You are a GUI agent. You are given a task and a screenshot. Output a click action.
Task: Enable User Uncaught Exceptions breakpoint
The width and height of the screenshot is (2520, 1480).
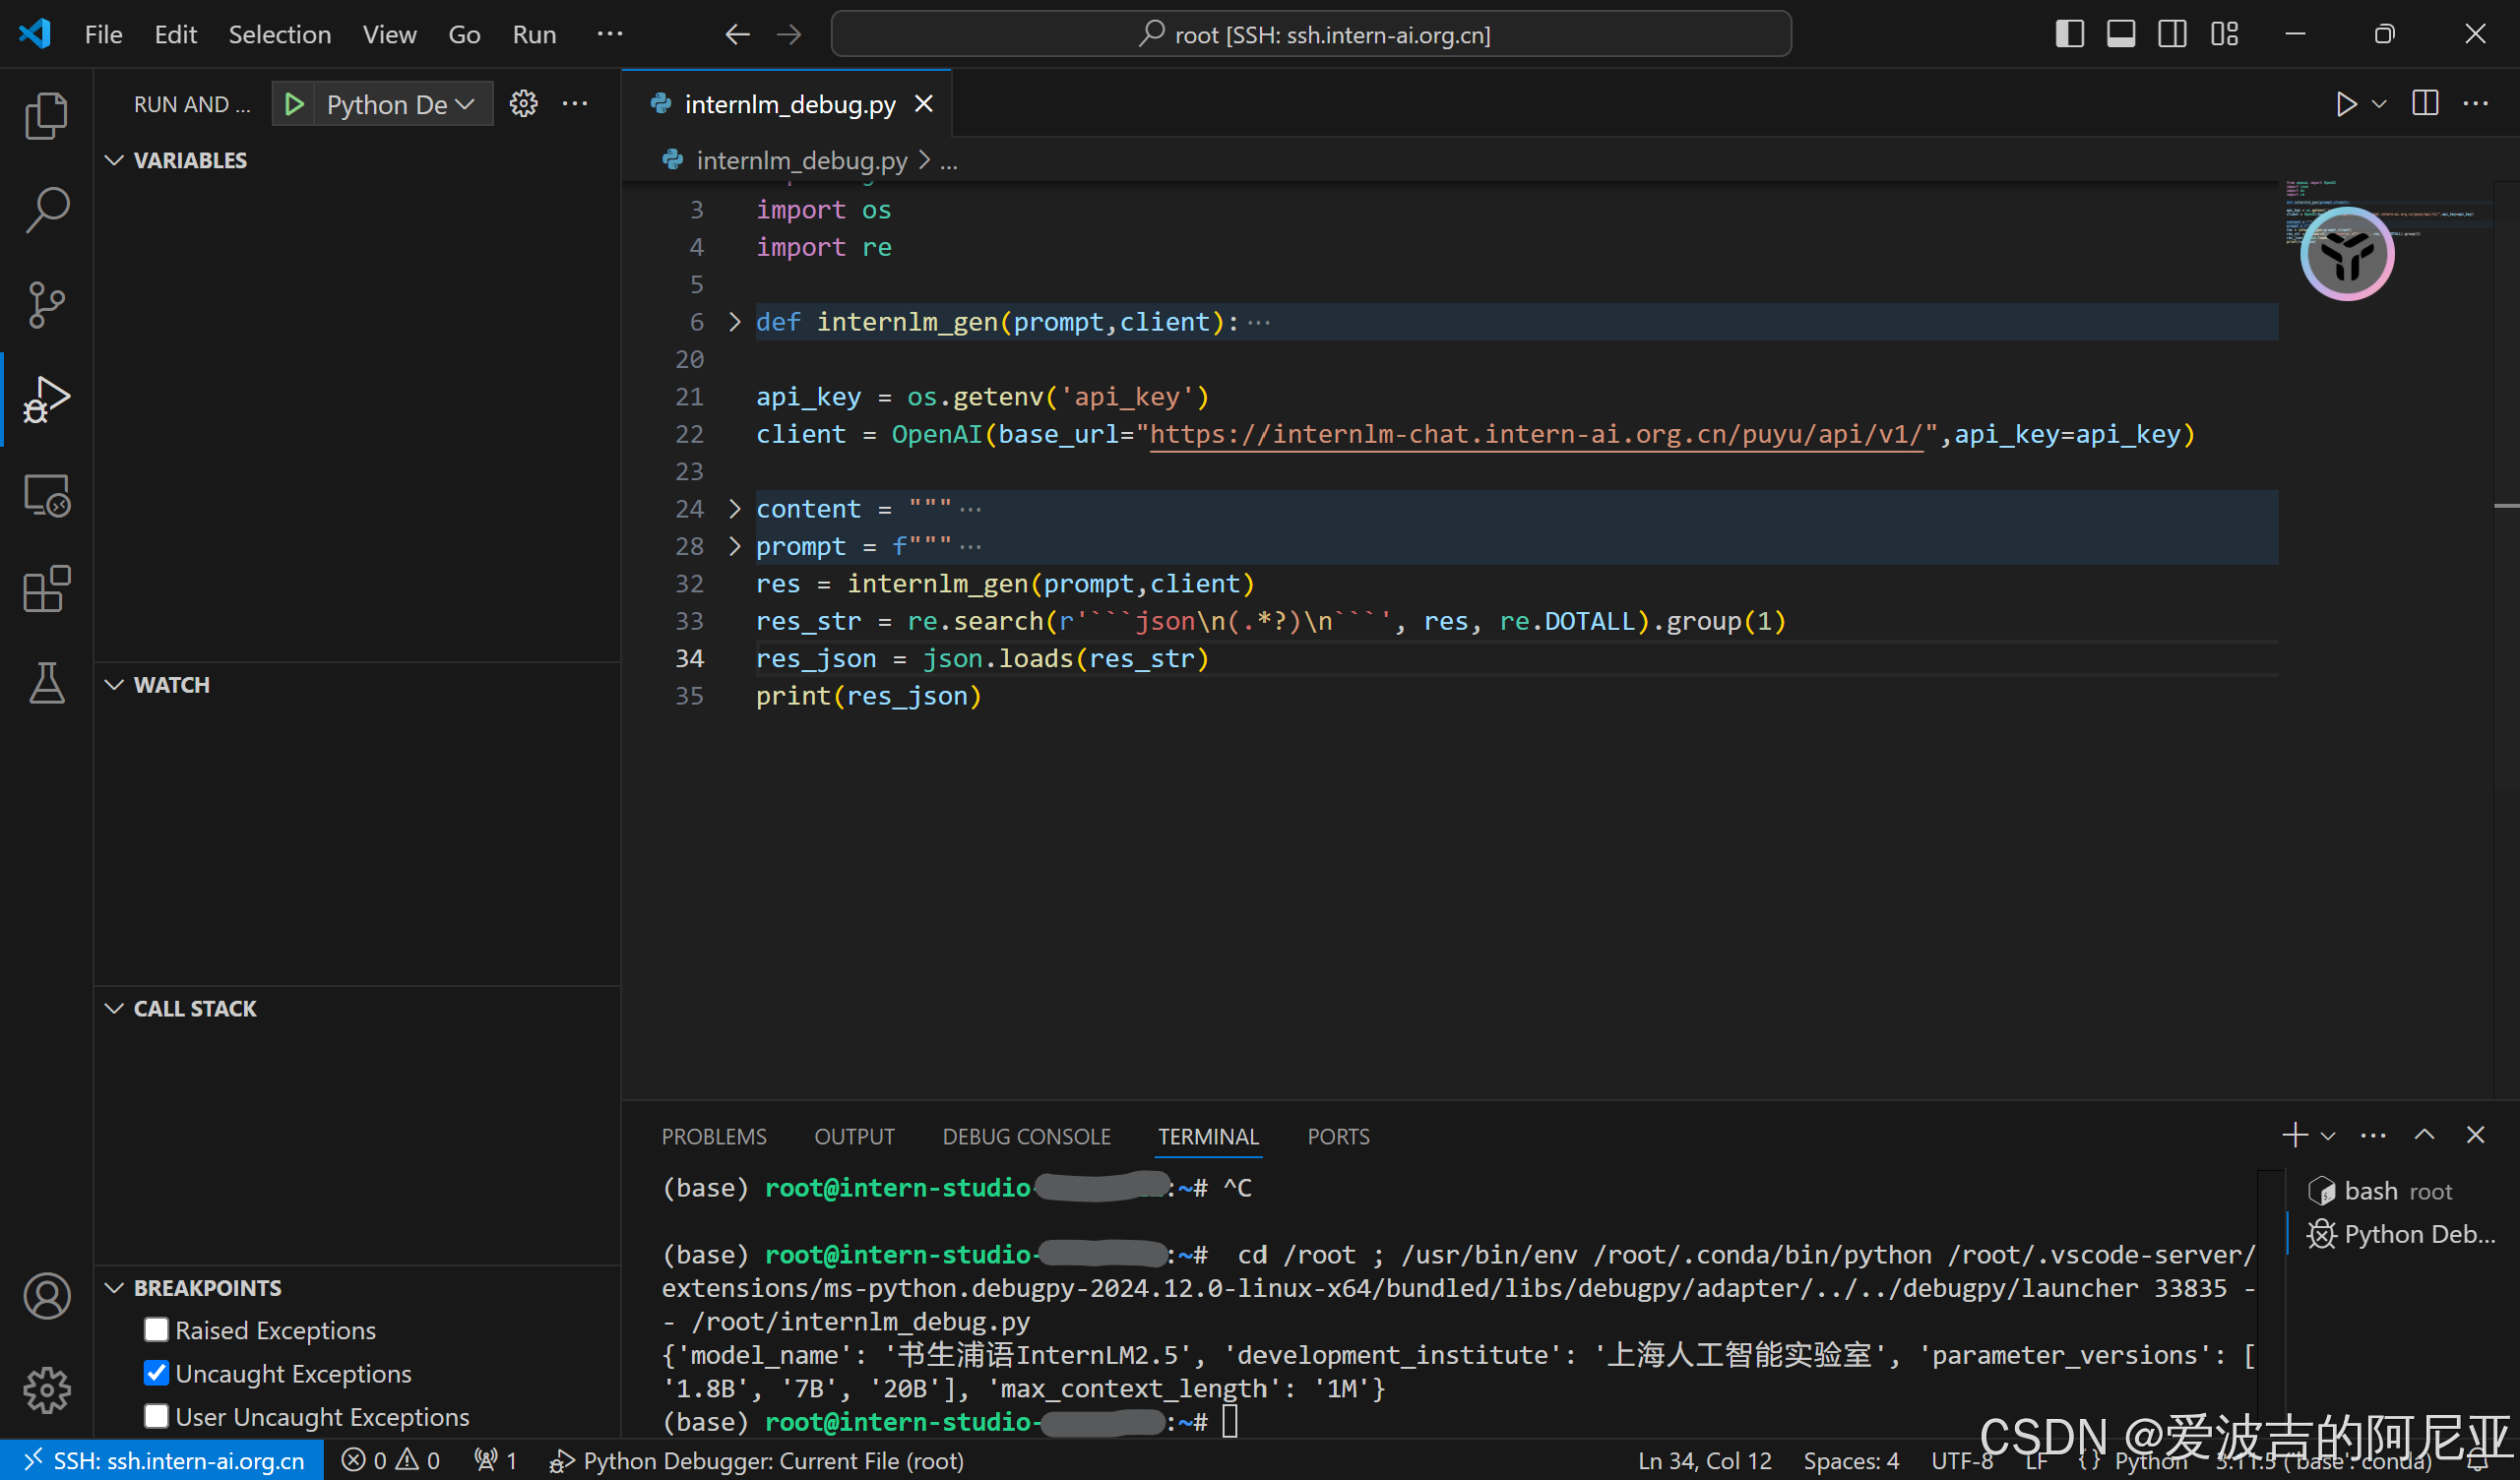pyautogui.click(x=156, y=1416)
